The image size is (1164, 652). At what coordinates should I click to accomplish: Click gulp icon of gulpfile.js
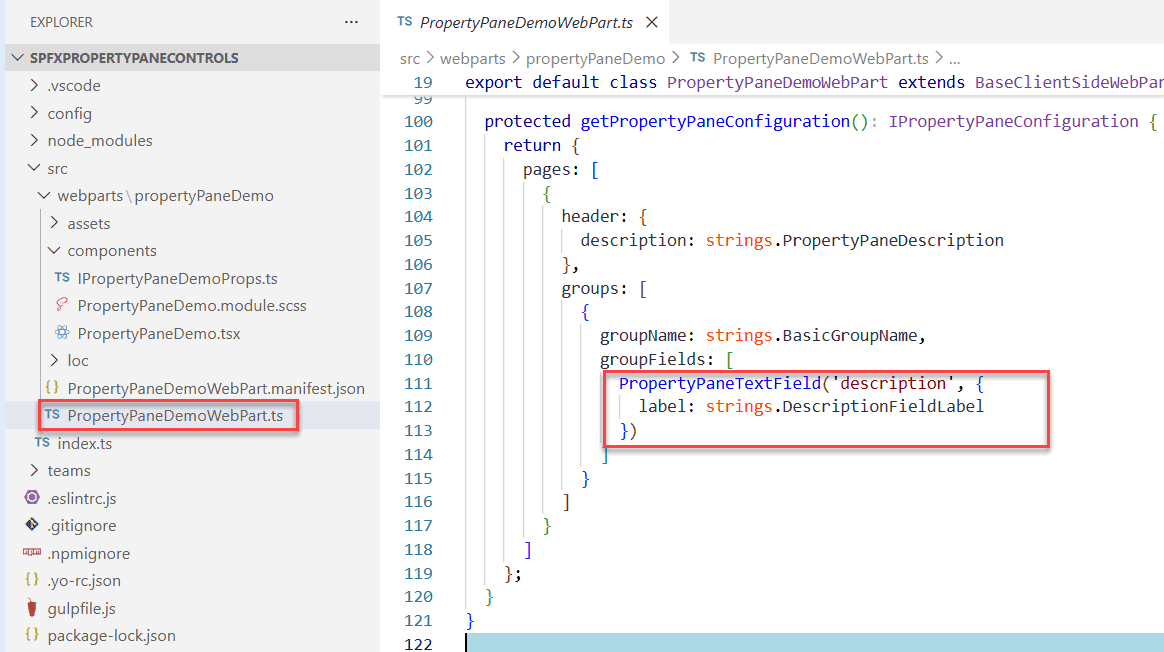32,607
